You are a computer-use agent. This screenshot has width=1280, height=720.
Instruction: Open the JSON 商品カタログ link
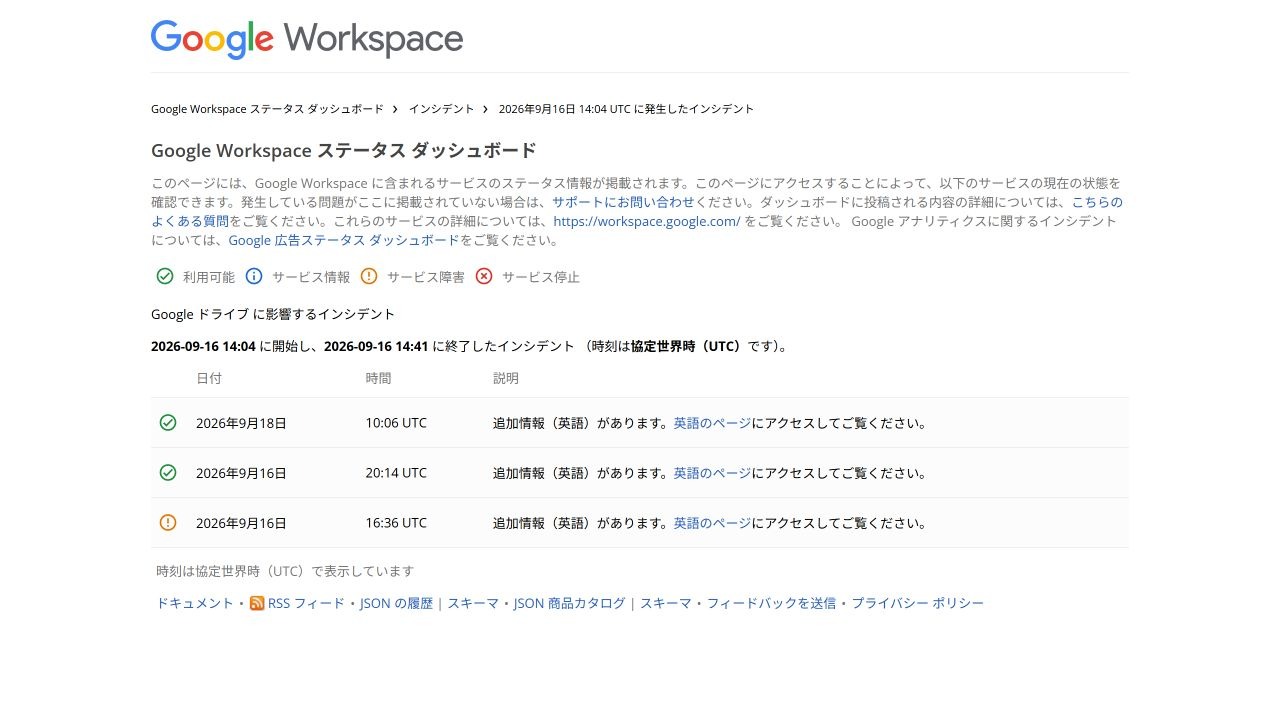pyautogui.click(x=570, y=603)
